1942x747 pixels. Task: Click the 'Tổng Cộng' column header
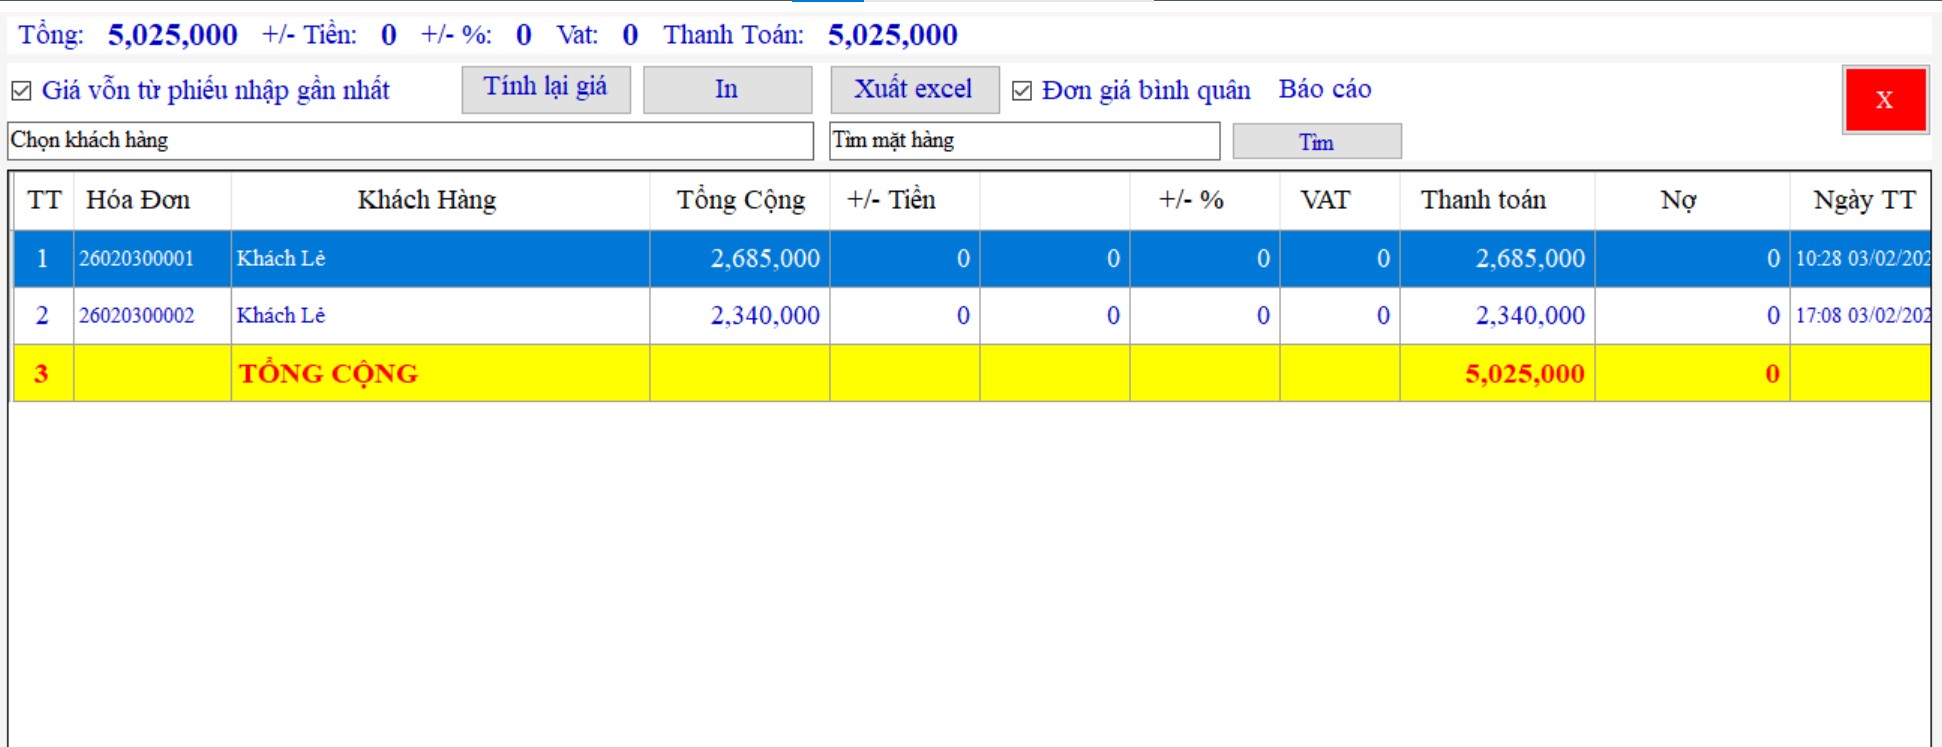tap(740, 201)
